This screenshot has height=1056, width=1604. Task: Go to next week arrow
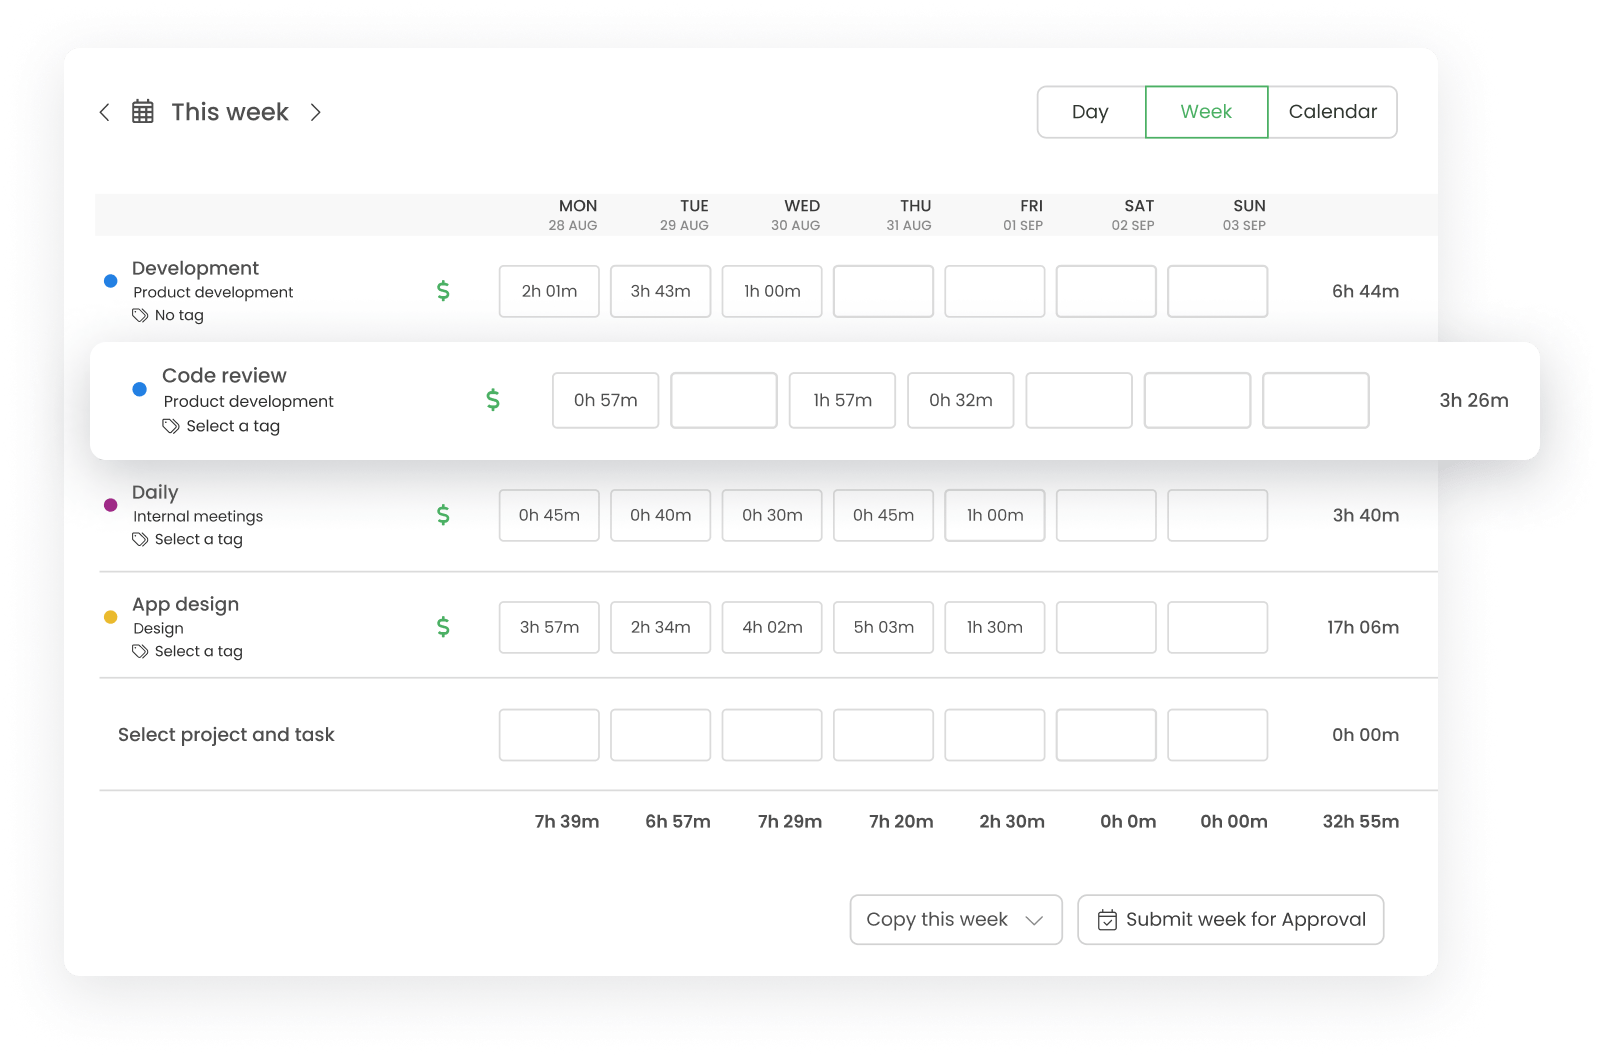tap(316, 112)
